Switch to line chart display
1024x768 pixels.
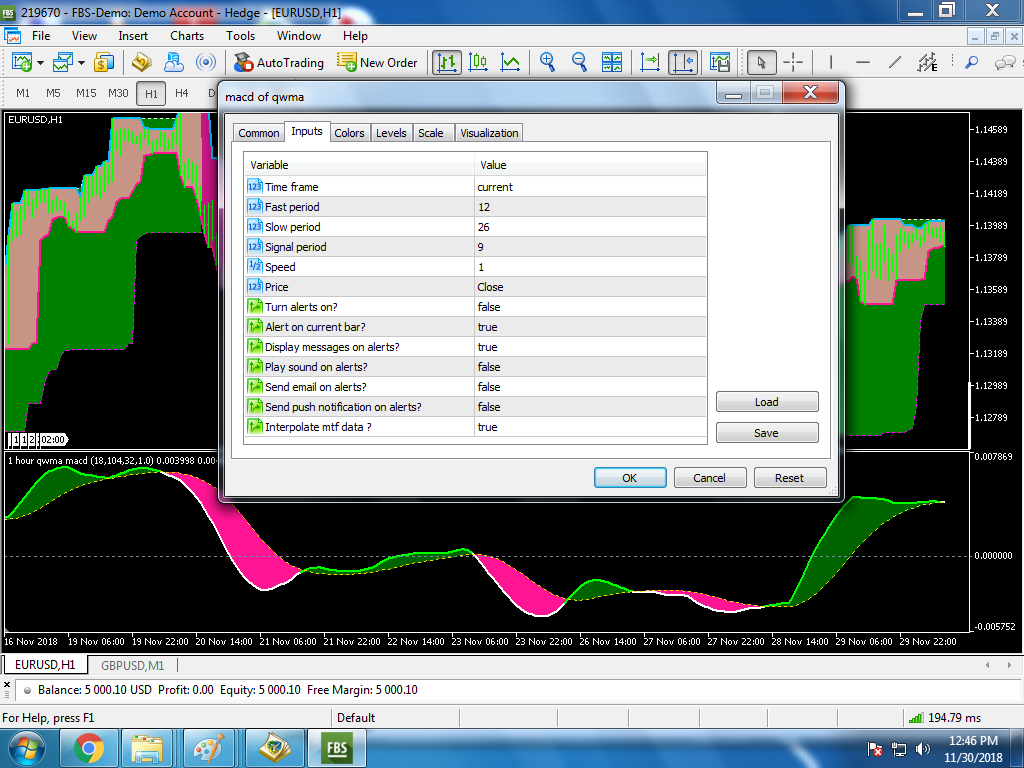(x=510, y=62)
